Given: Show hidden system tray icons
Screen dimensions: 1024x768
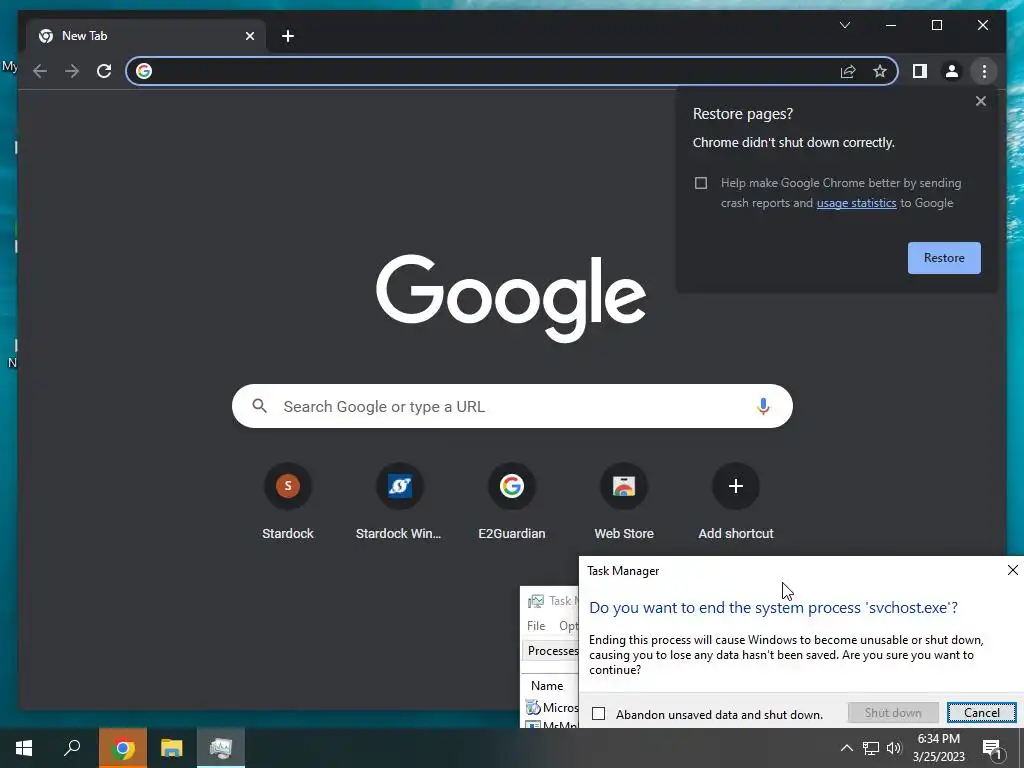Looking at the screenshot, I should (x=846, y=748).
